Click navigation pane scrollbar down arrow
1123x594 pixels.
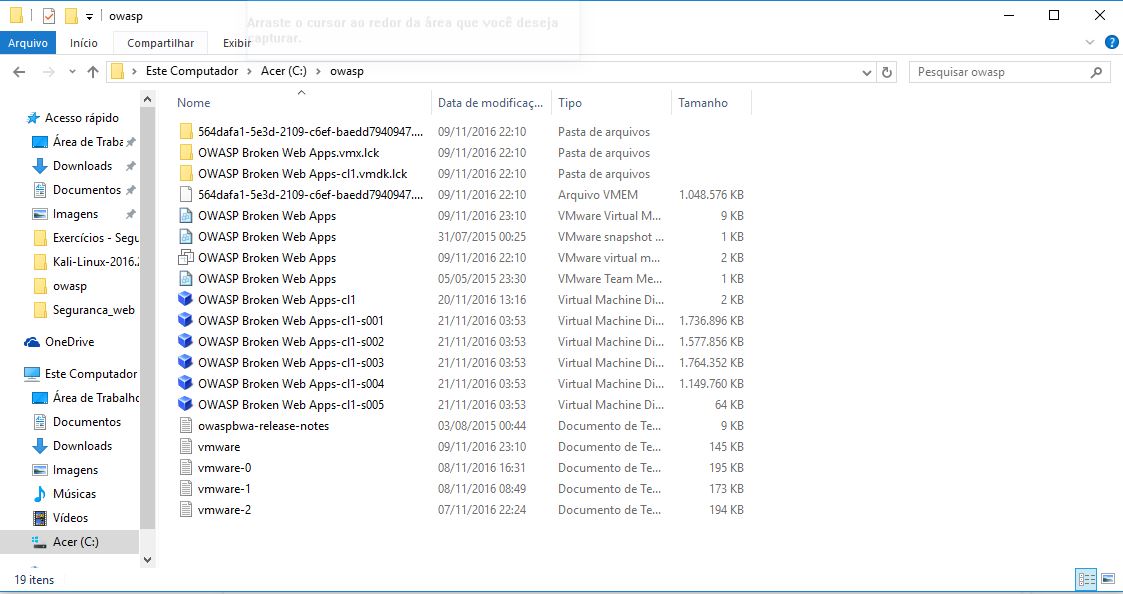click(148, 560)
